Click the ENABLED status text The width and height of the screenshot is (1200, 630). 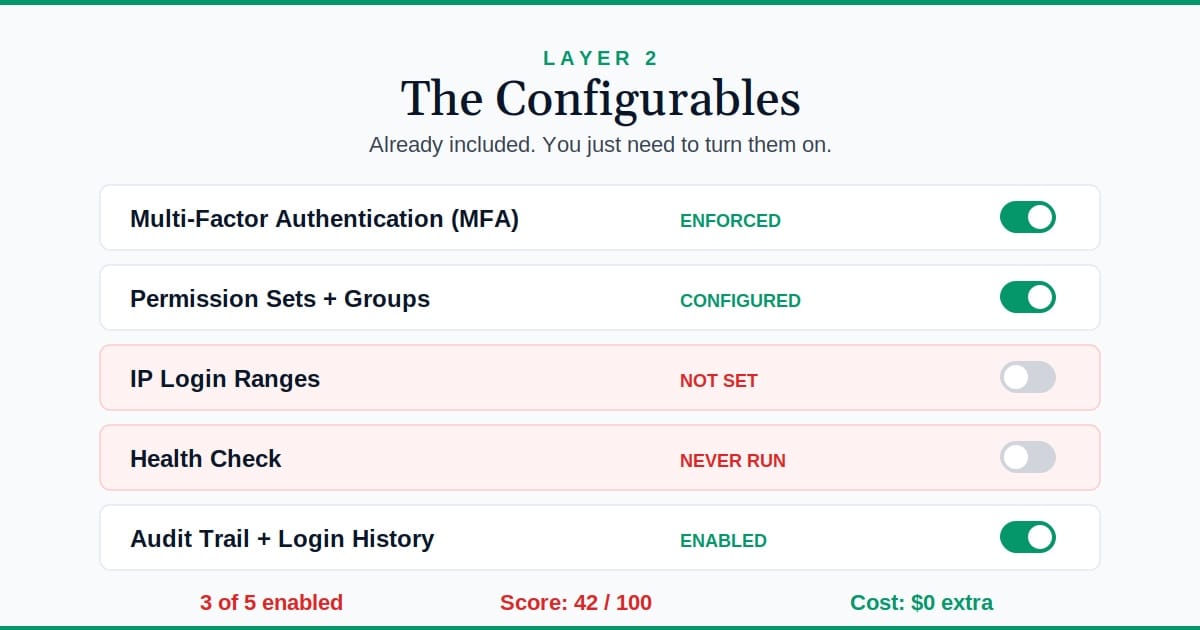[x=724, y=541]
